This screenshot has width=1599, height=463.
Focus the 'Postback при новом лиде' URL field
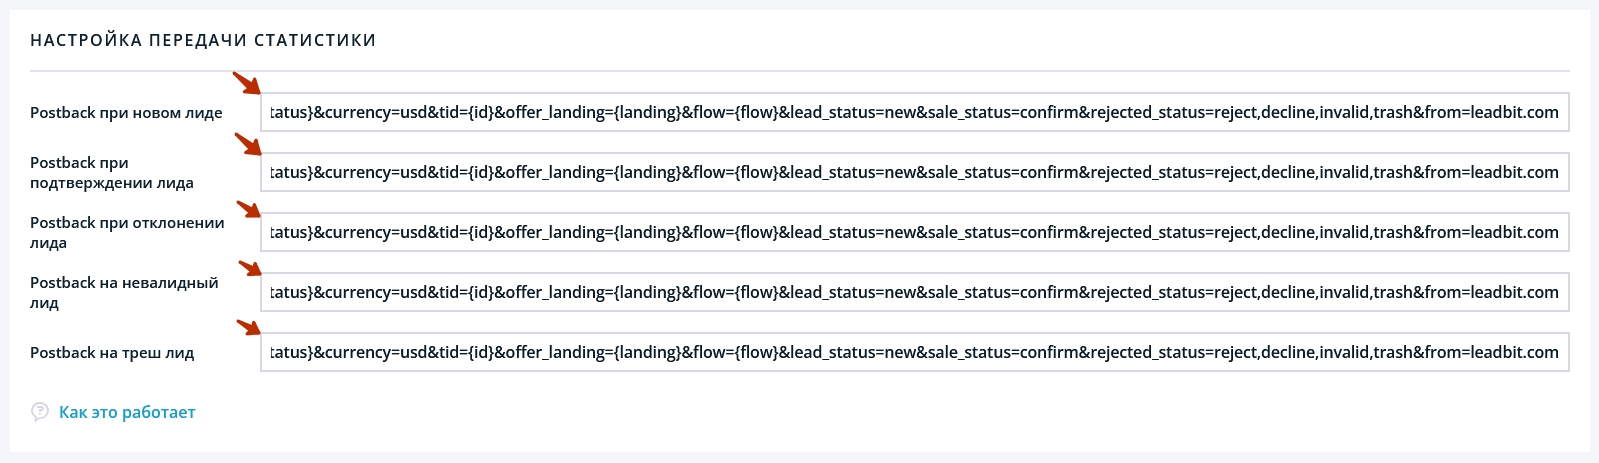pyautogui.click(x=915, y=112)
